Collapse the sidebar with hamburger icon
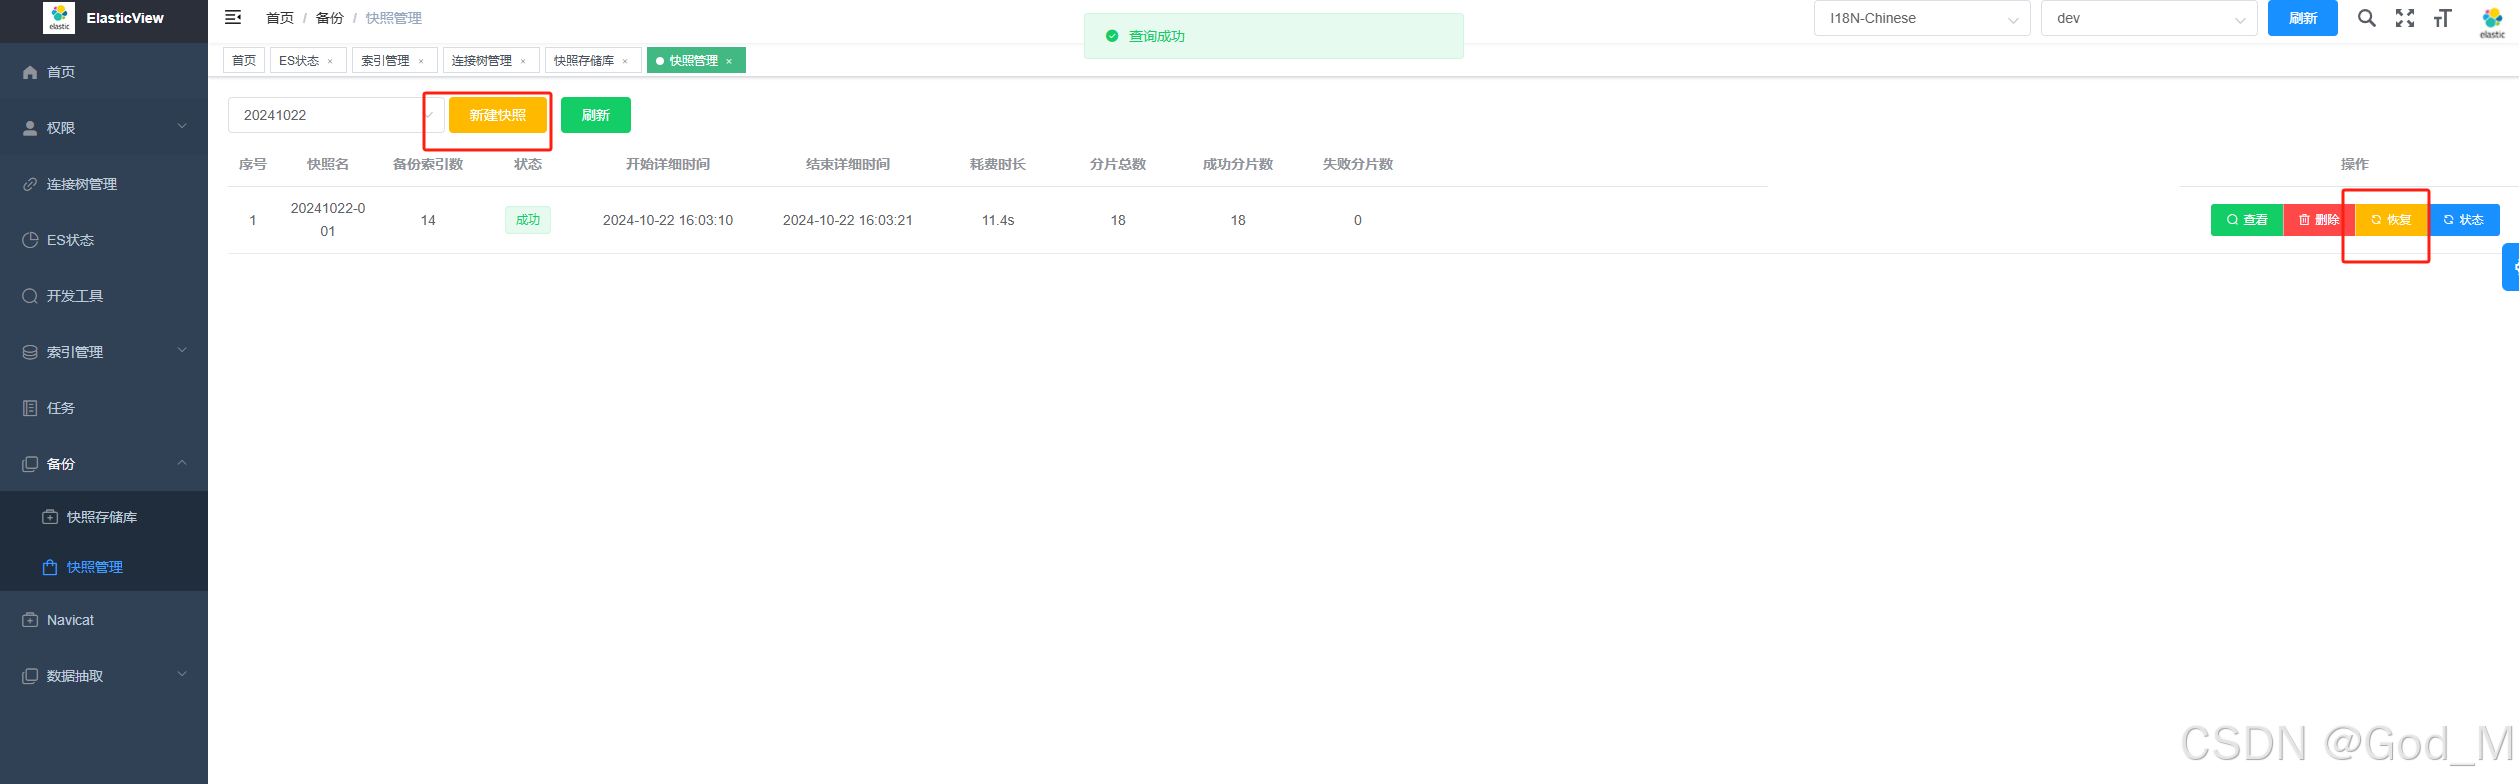This screenshot has height=784, width=2519. pos(233,18)
